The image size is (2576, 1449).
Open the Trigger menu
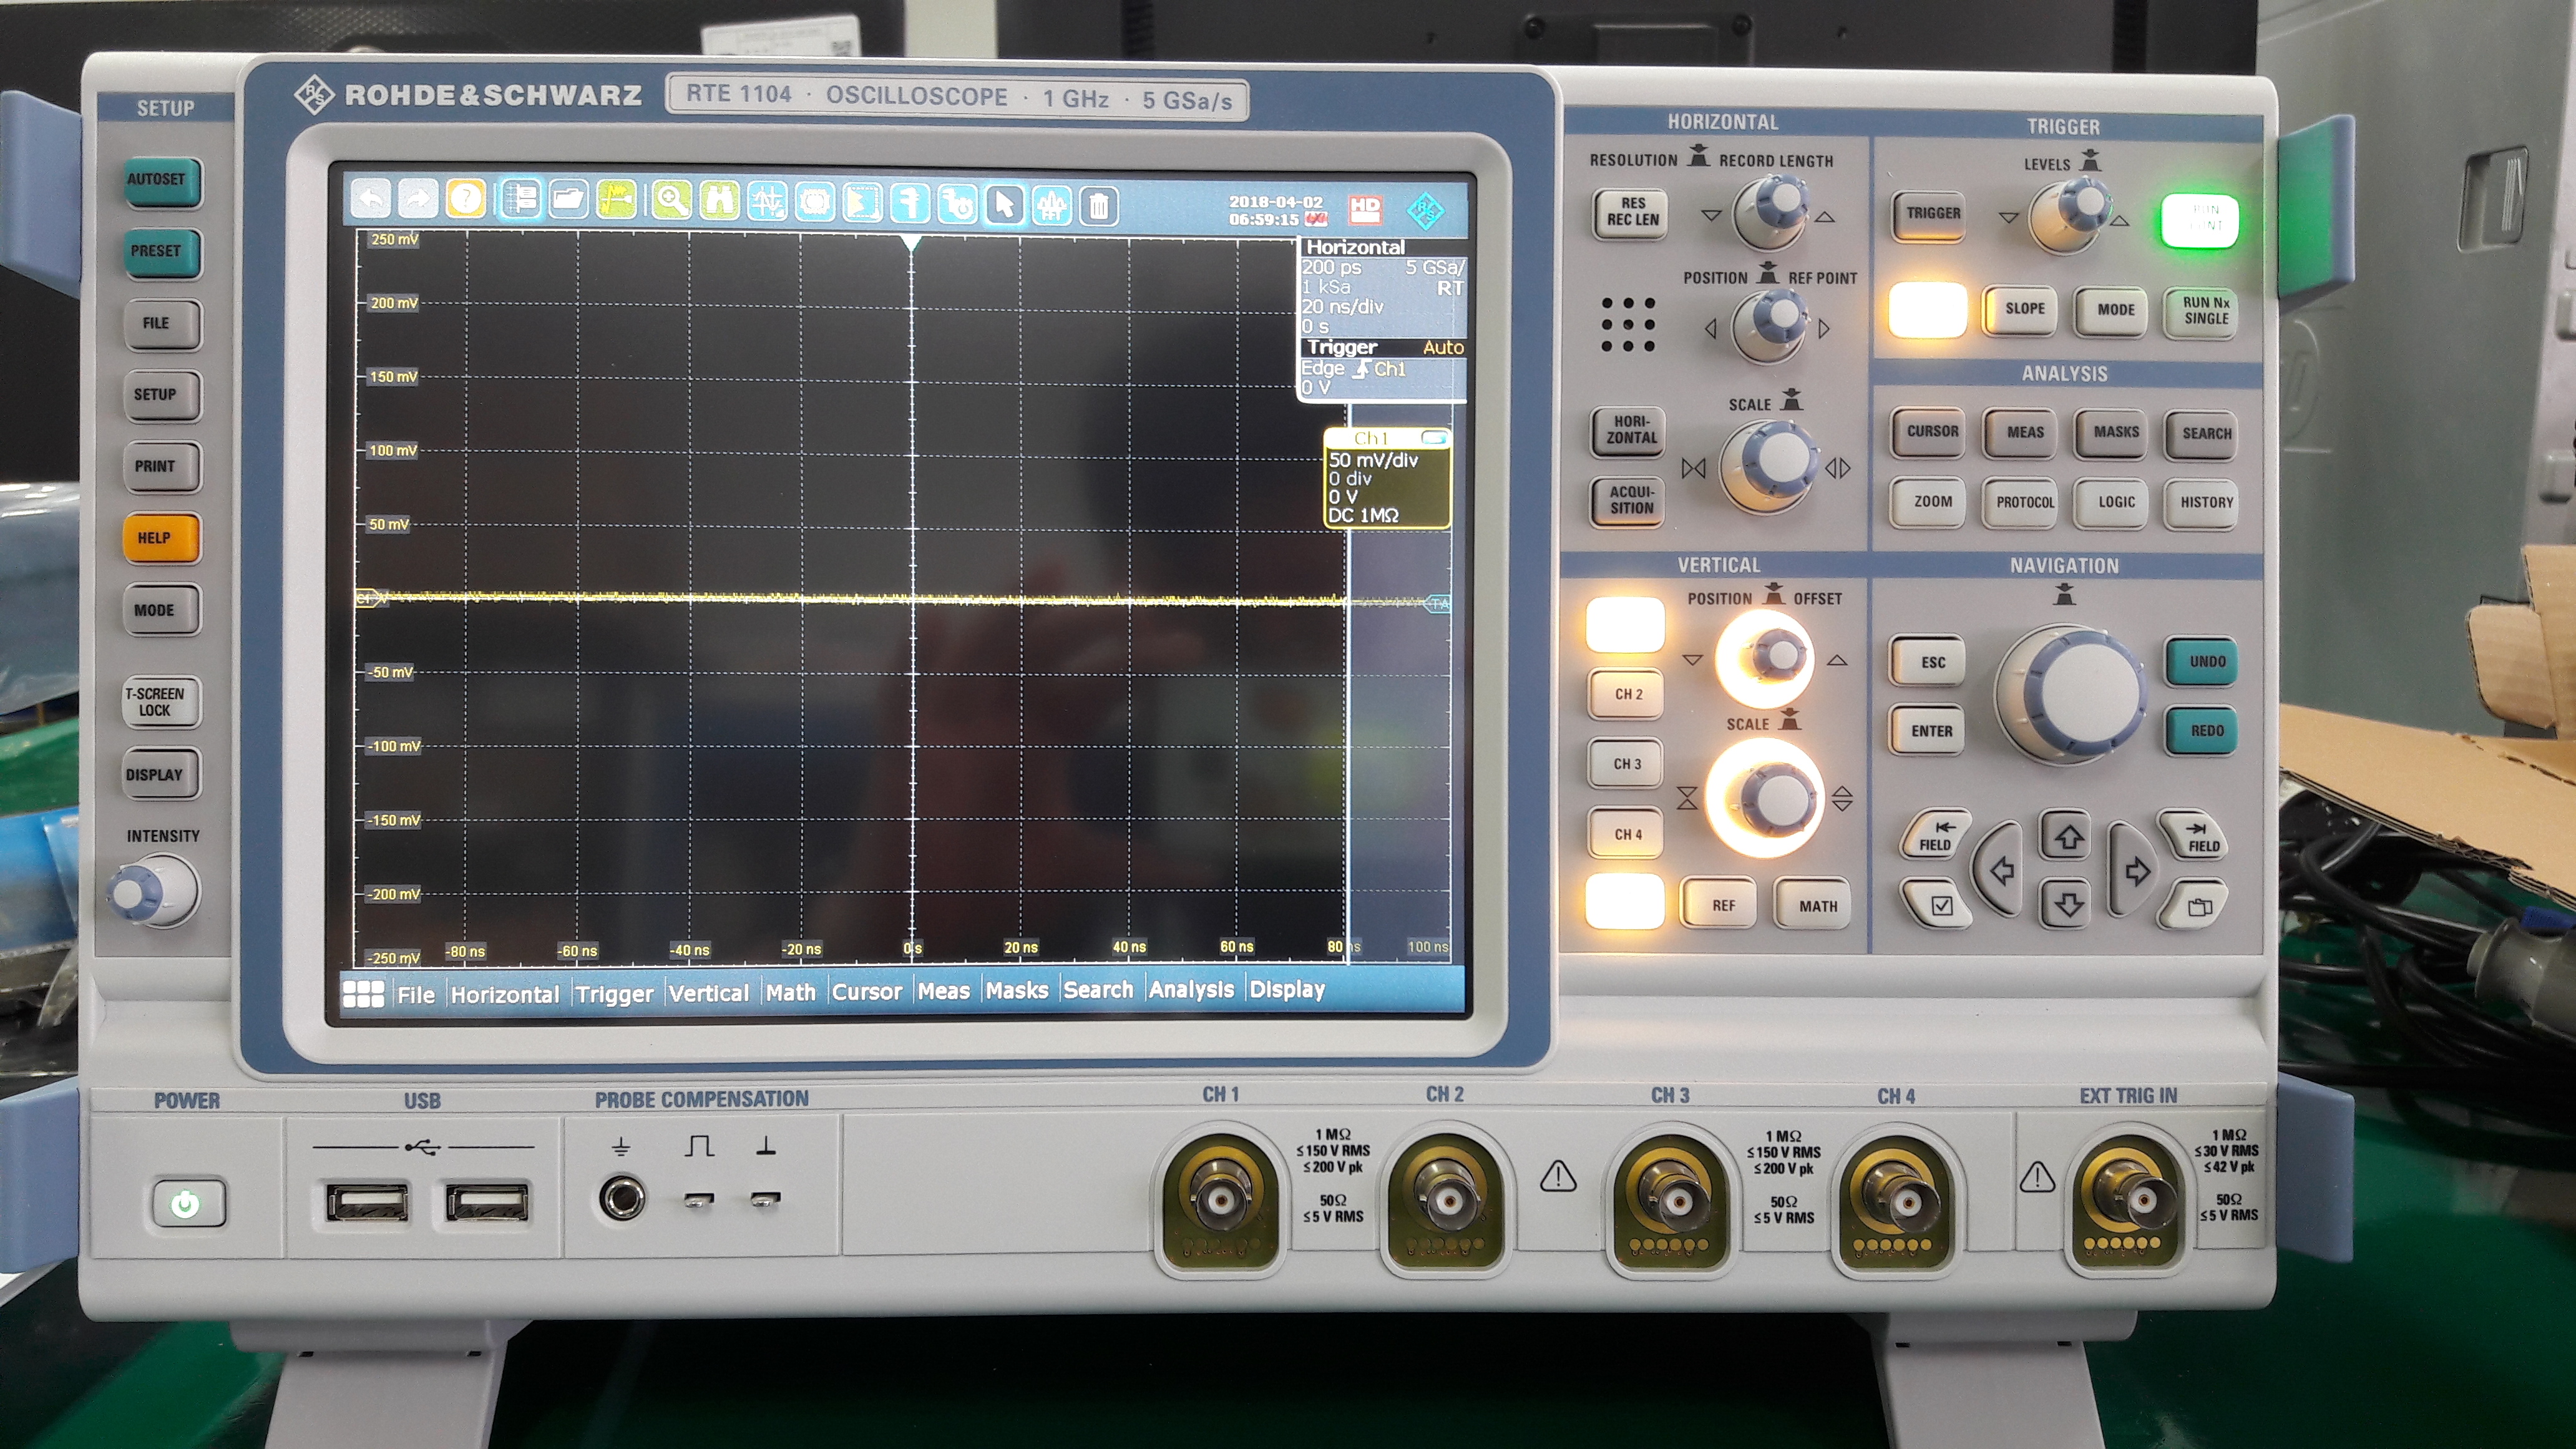point(614,994)
